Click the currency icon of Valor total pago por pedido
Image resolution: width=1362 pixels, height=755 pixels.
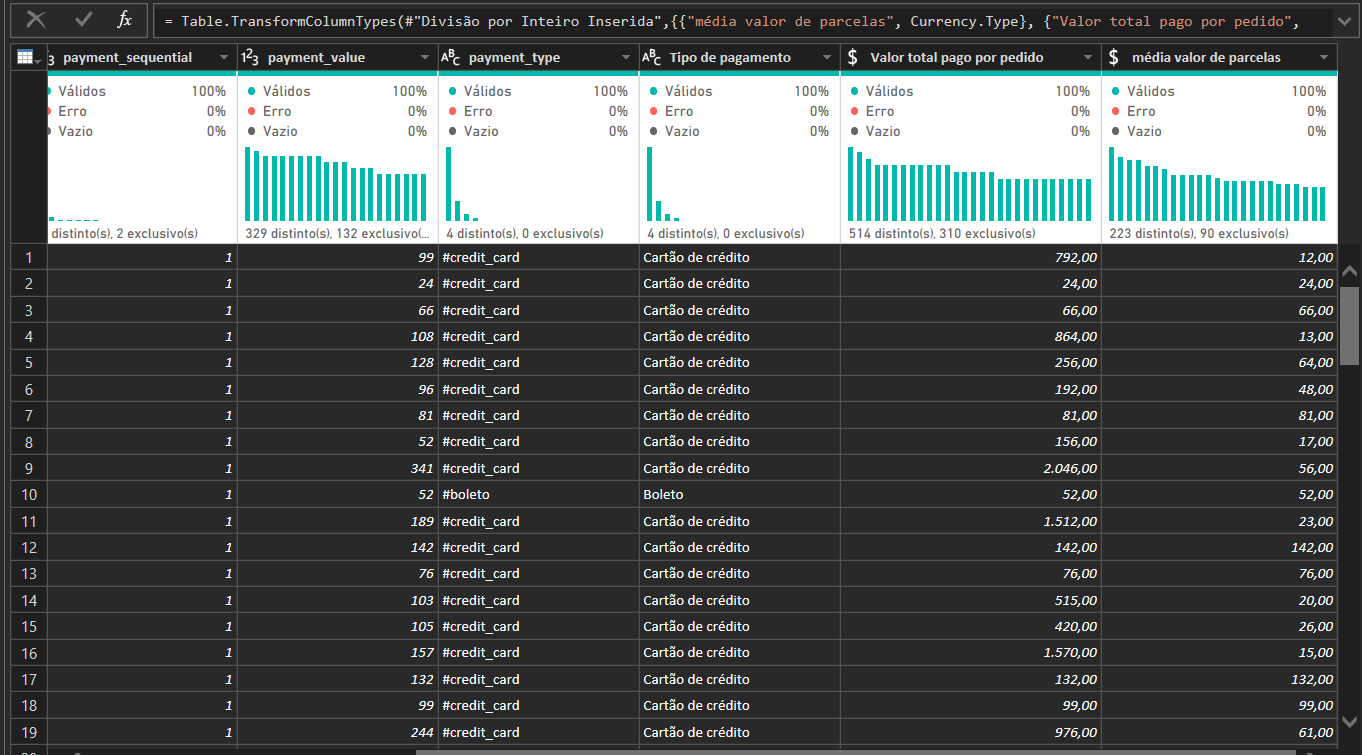pyautogui.click(x=852, y=58)
